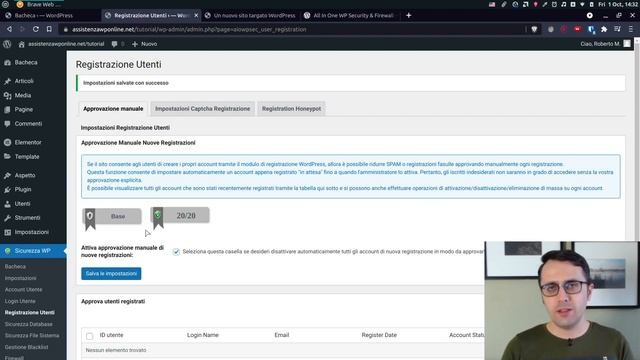Sort by the Register Date column header
Image resolution: width=640 pixels, height=360 pixels.
tap(379, 335)
